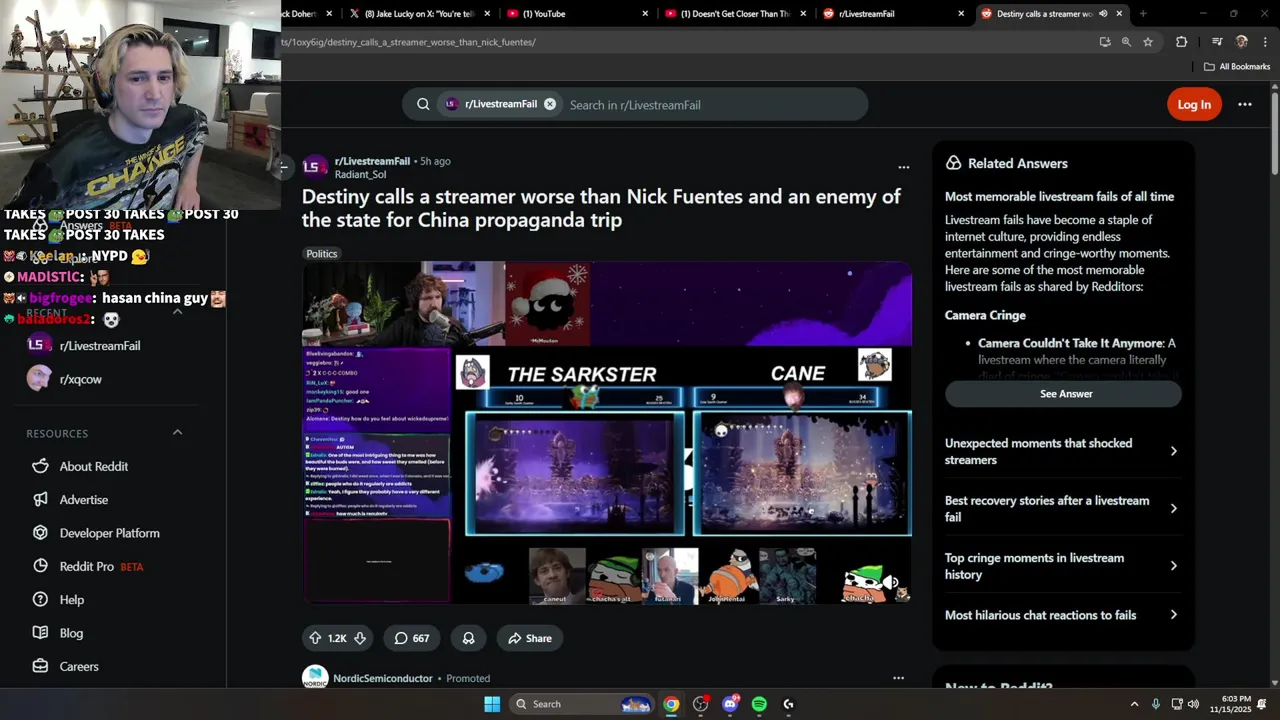This screenshot has height=720, width=1280.
Task: Open author Radiant_Sol profile
Action: (360, 174)
